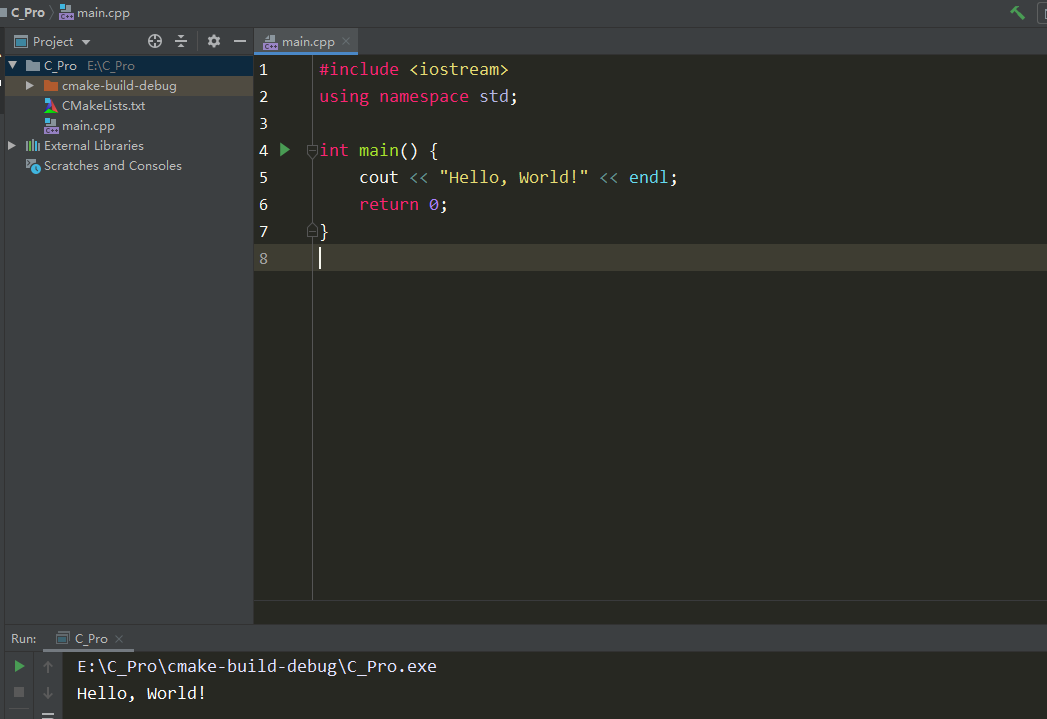The image size is (1047, 719).
Task: Fold the main function at line 4
Action: 312,151
